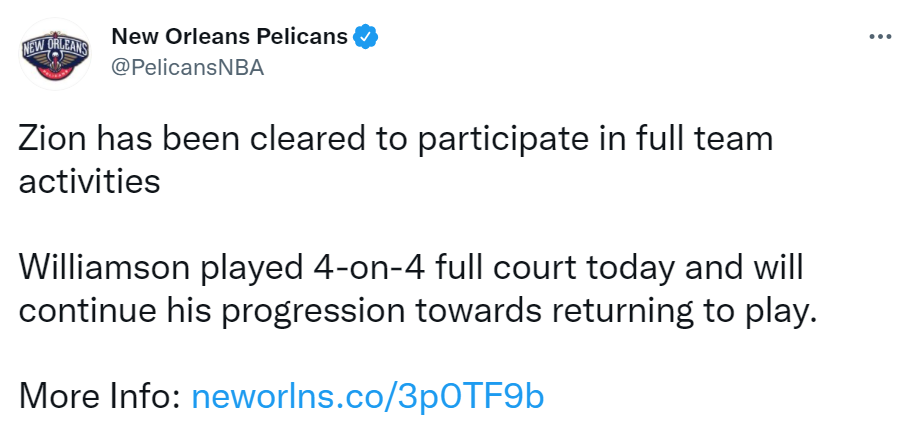
Task: Open the @PelicansNBA handle link
Action: (187, 68)
